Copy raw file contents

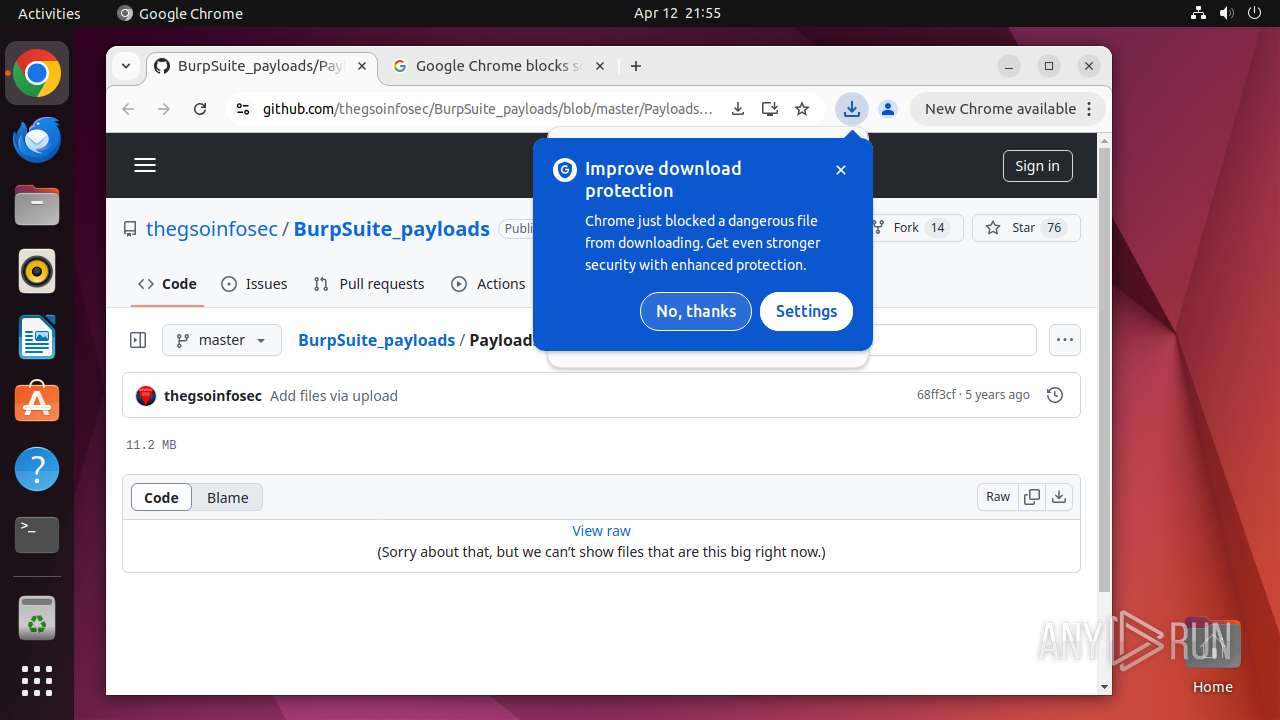[x=1032, y=497]
